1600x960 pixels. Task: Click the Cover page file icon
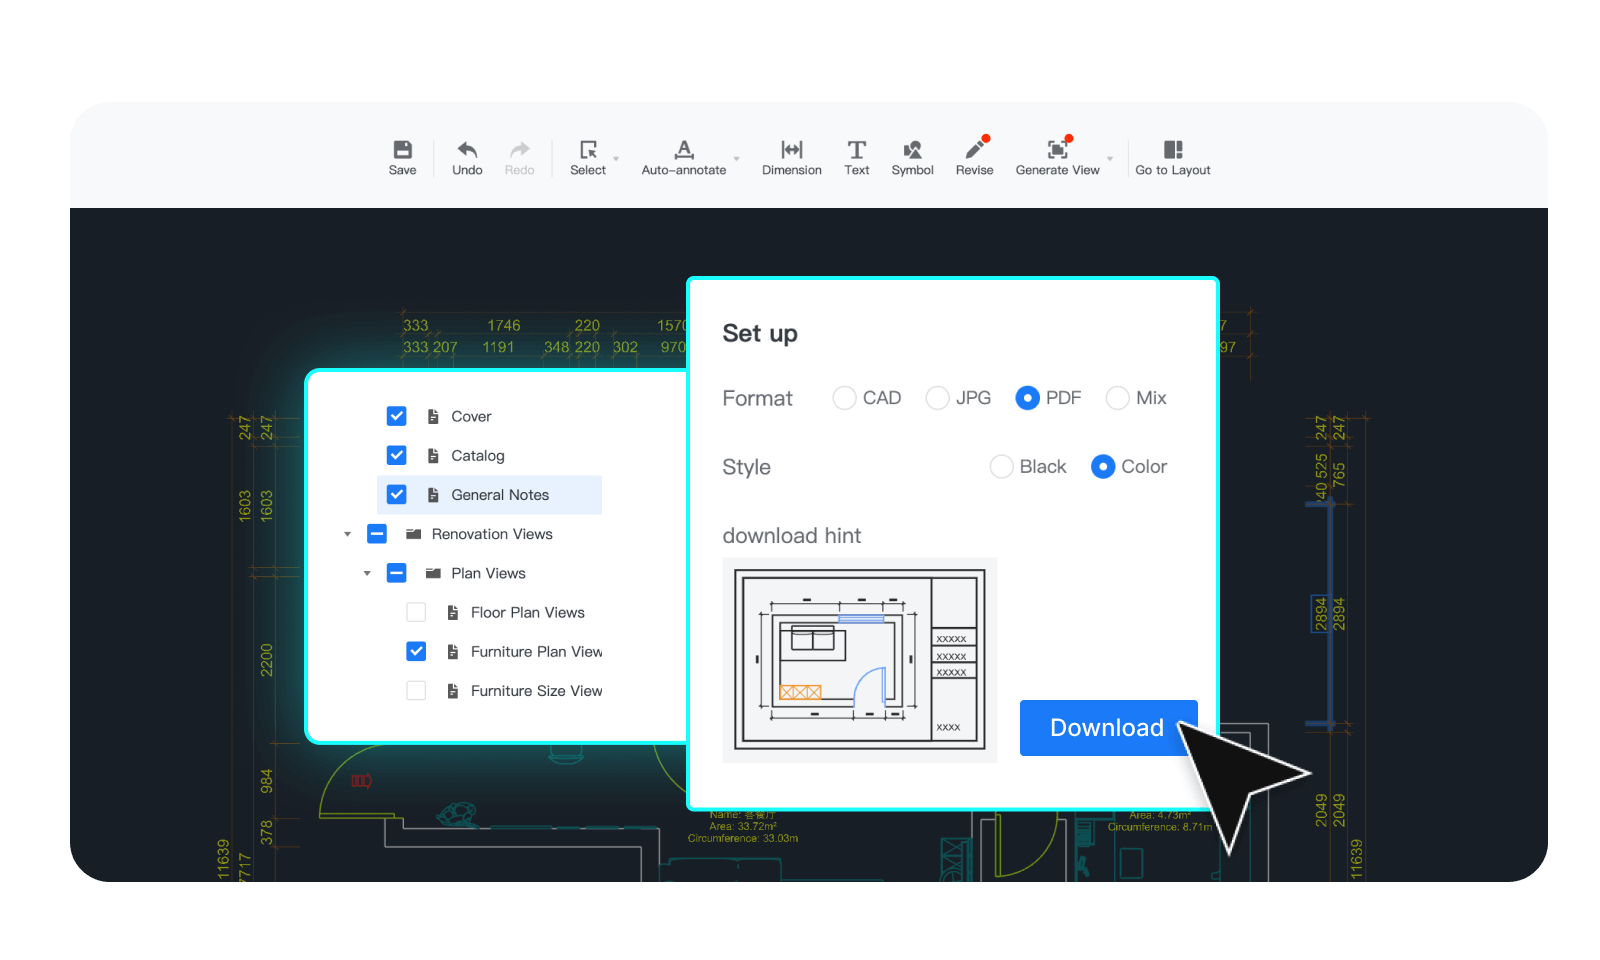[433, 416]
